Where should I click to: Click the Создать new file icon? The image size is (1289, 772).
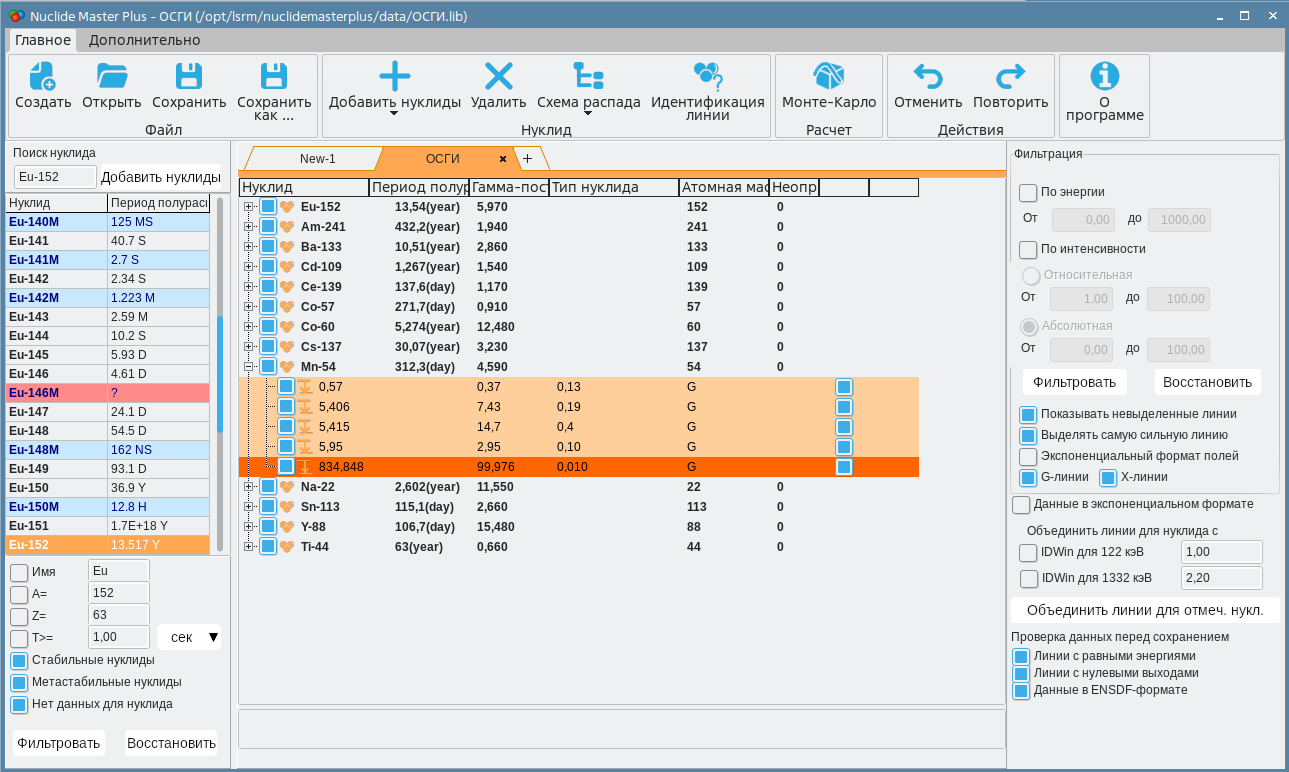(42, 78)
